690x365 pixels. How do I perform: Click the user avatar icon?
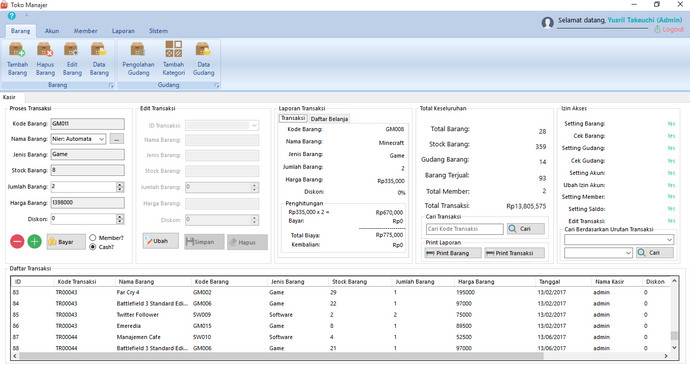(547, 22)
